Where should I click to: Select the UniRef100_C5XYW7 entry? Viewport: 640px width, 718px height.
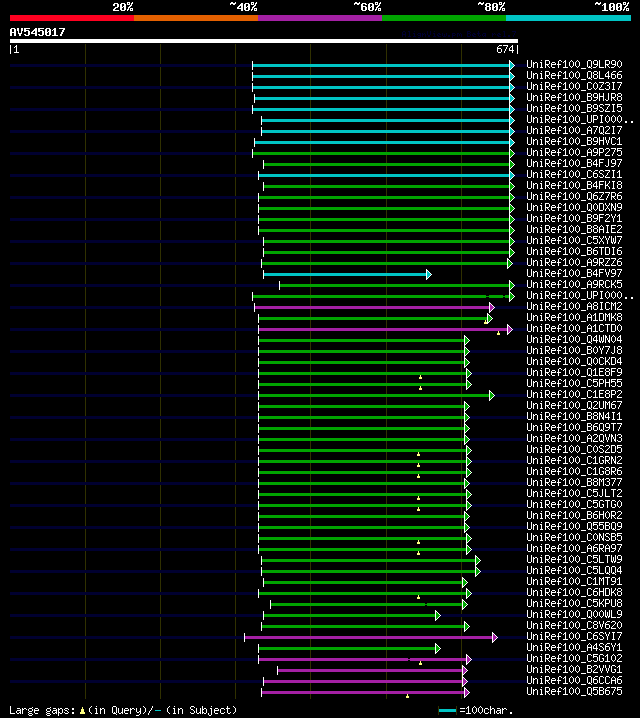[x=574, y=240]
